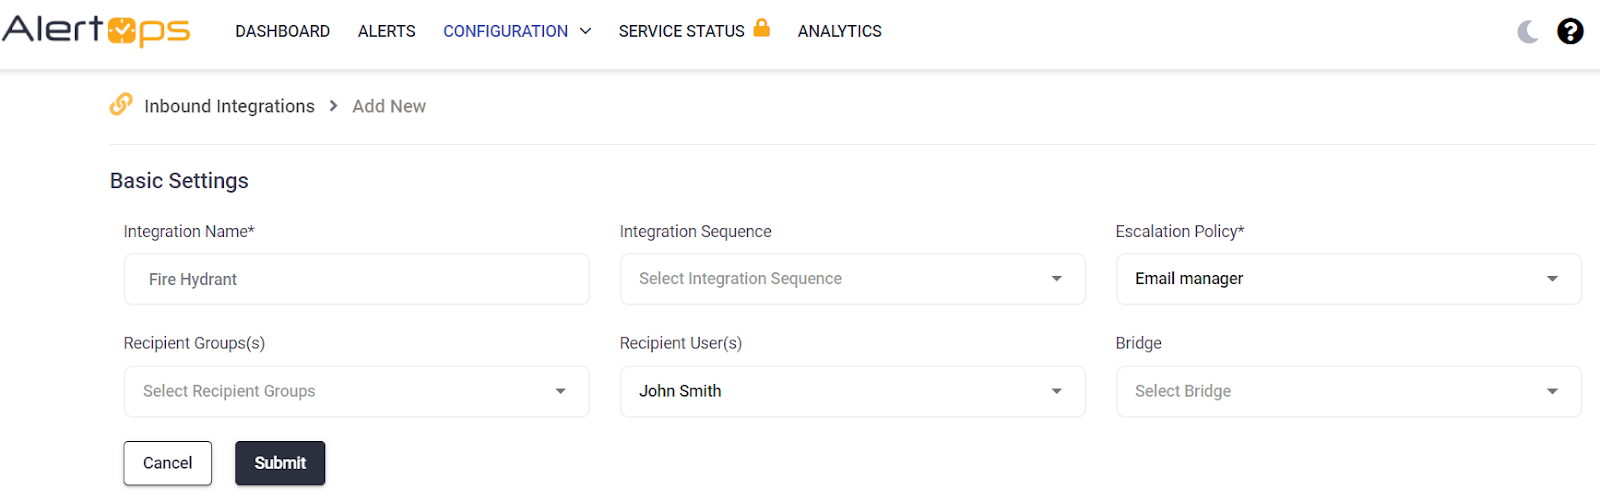Click the breadcrumb chevron arrow
This screenshot has height=501, width=1600.
[x=333, y=106]
